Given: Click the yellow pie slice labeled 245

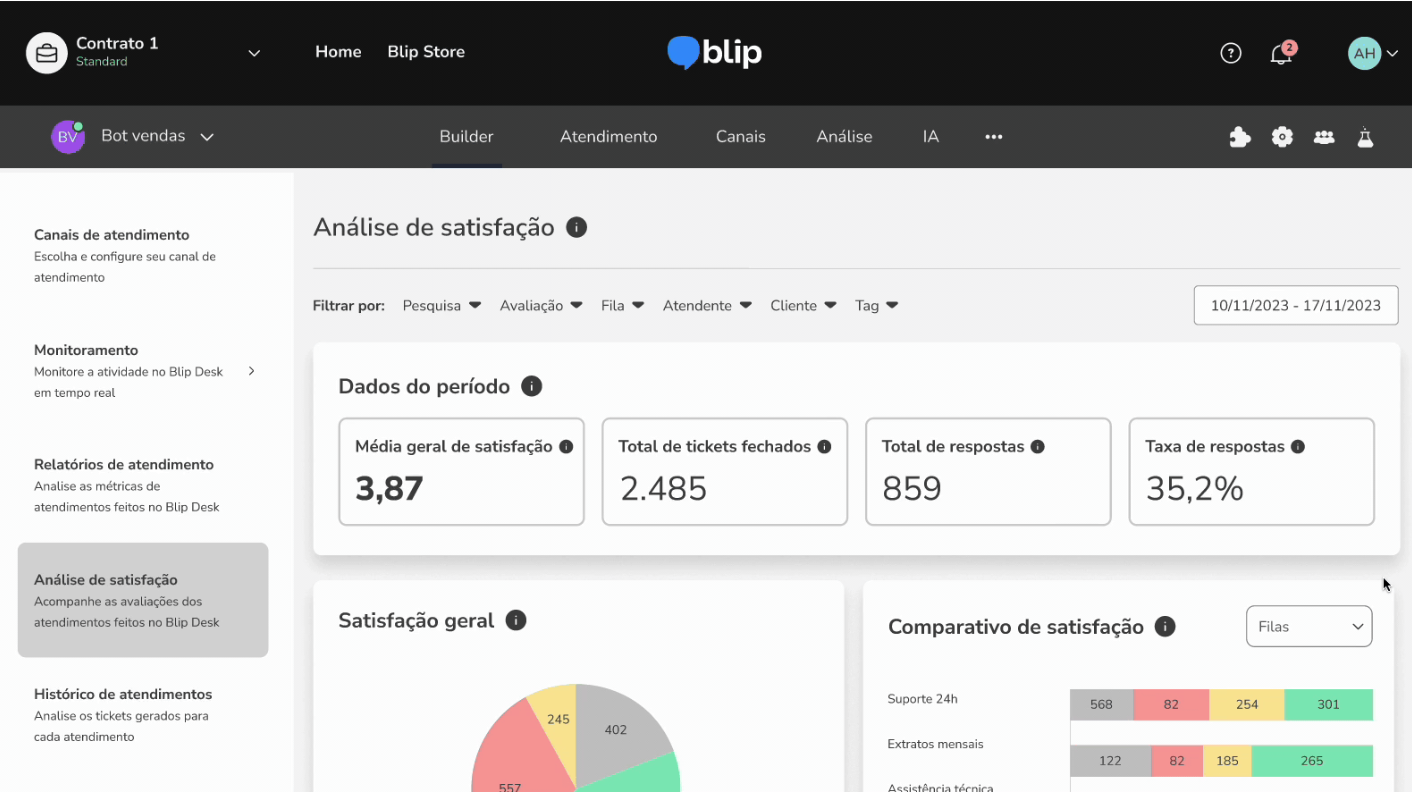Looking at the screenshot, I should click(x=556, y=717).
